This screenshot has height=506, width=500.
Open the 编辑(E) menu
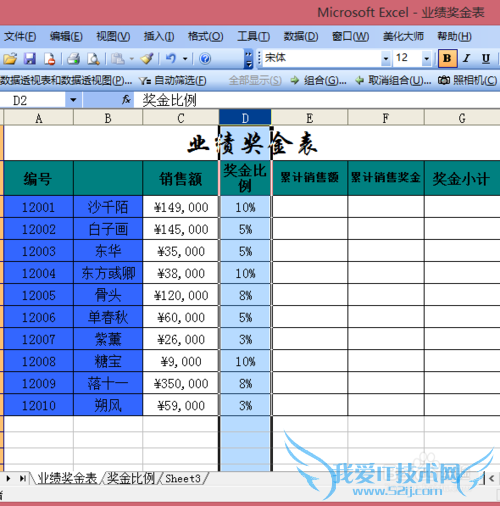(66, 36)
